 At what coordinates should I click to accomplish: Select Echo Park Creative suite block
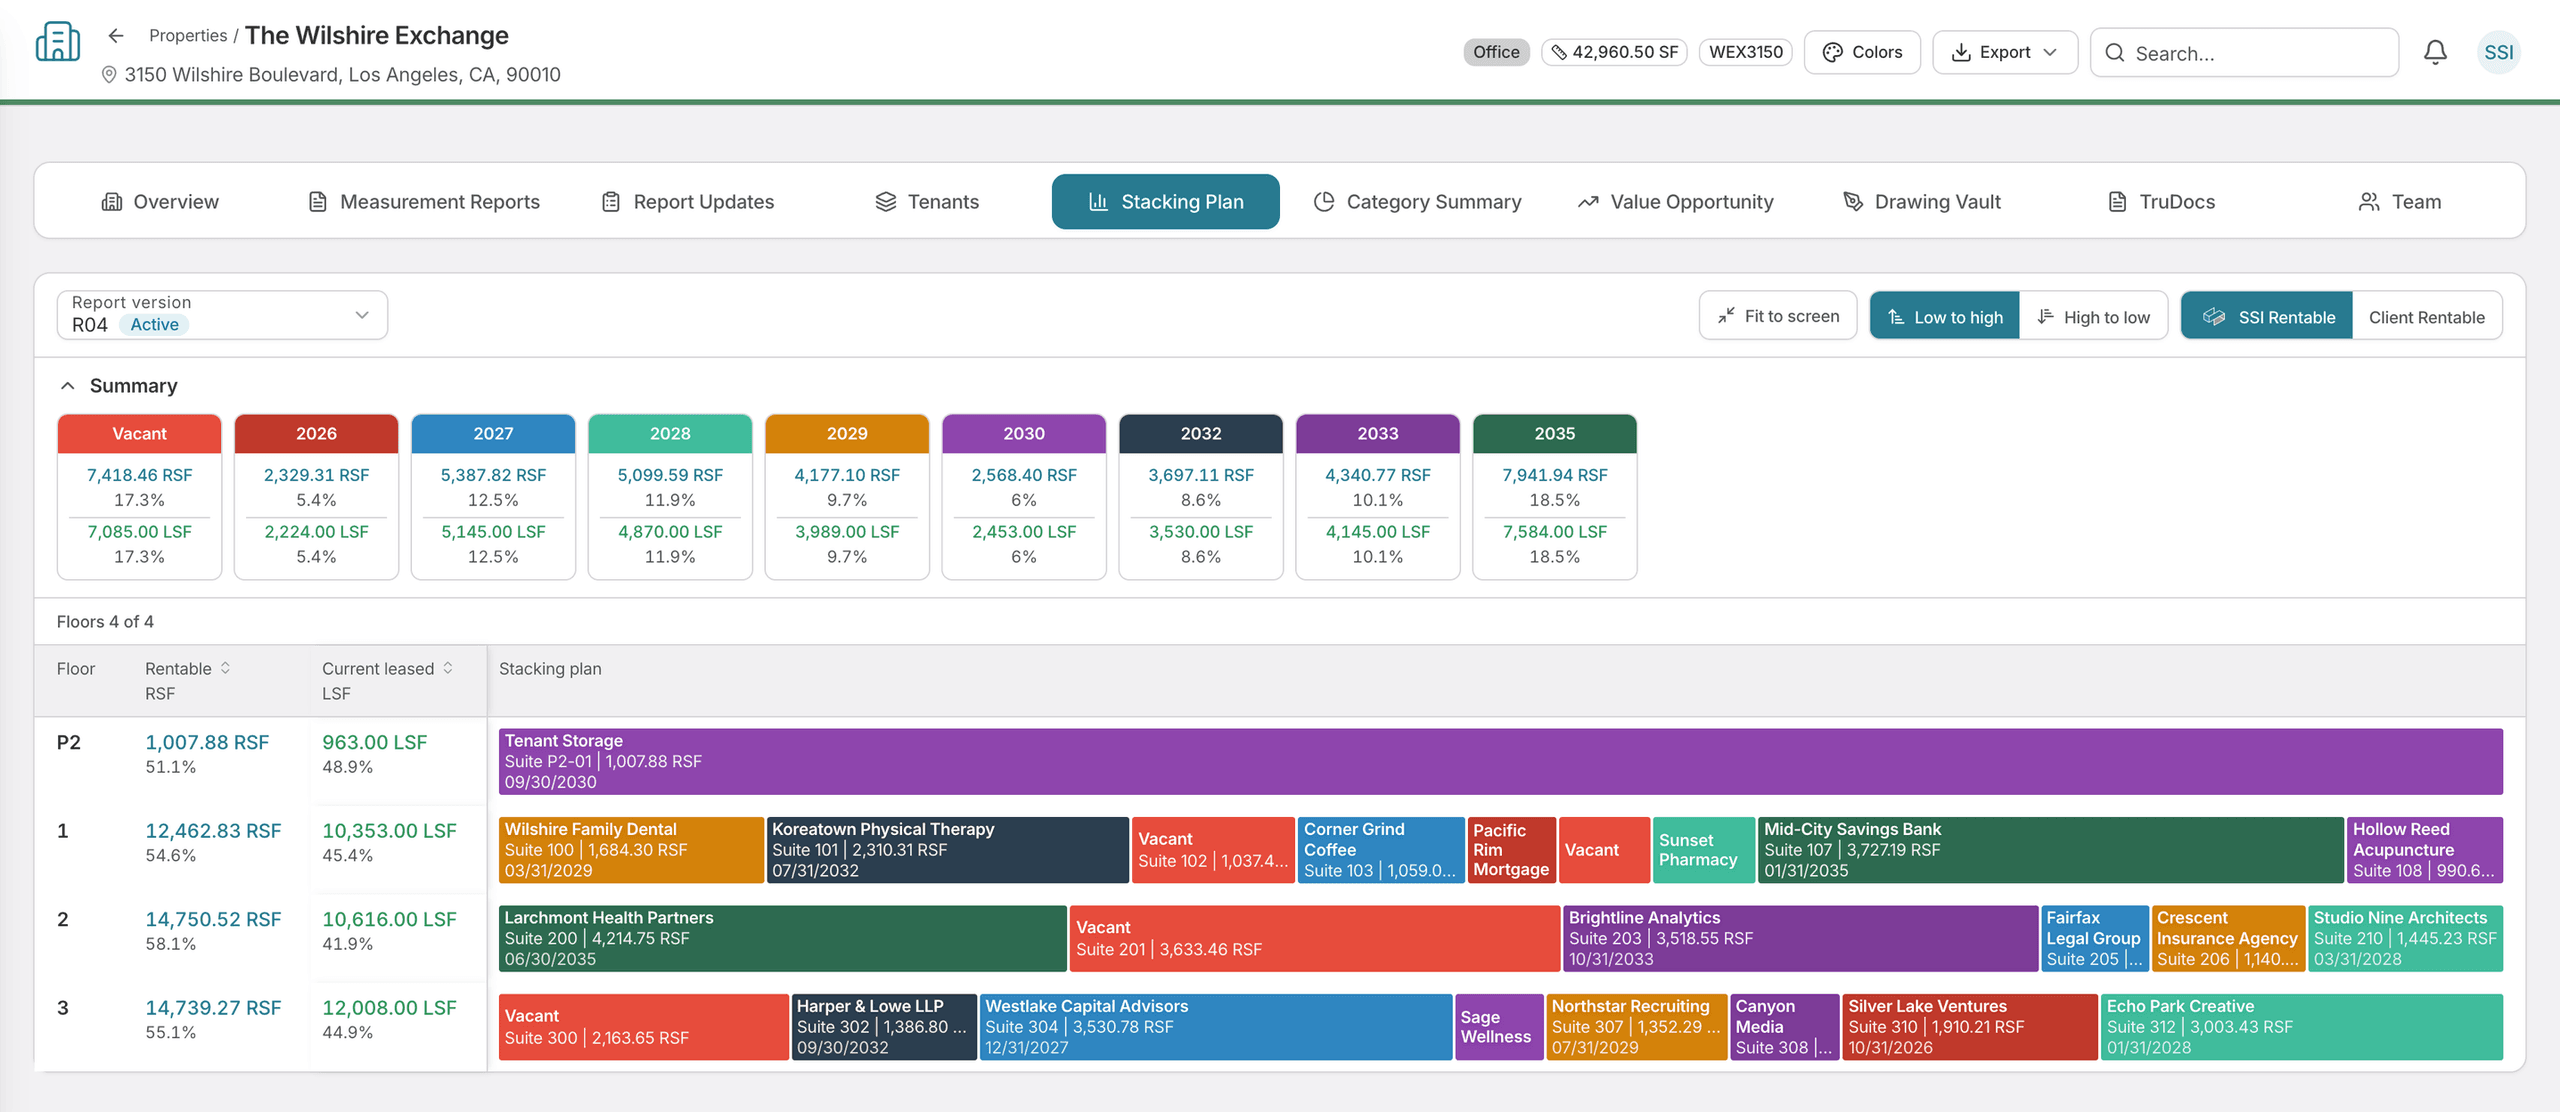pos(2302,1027)
